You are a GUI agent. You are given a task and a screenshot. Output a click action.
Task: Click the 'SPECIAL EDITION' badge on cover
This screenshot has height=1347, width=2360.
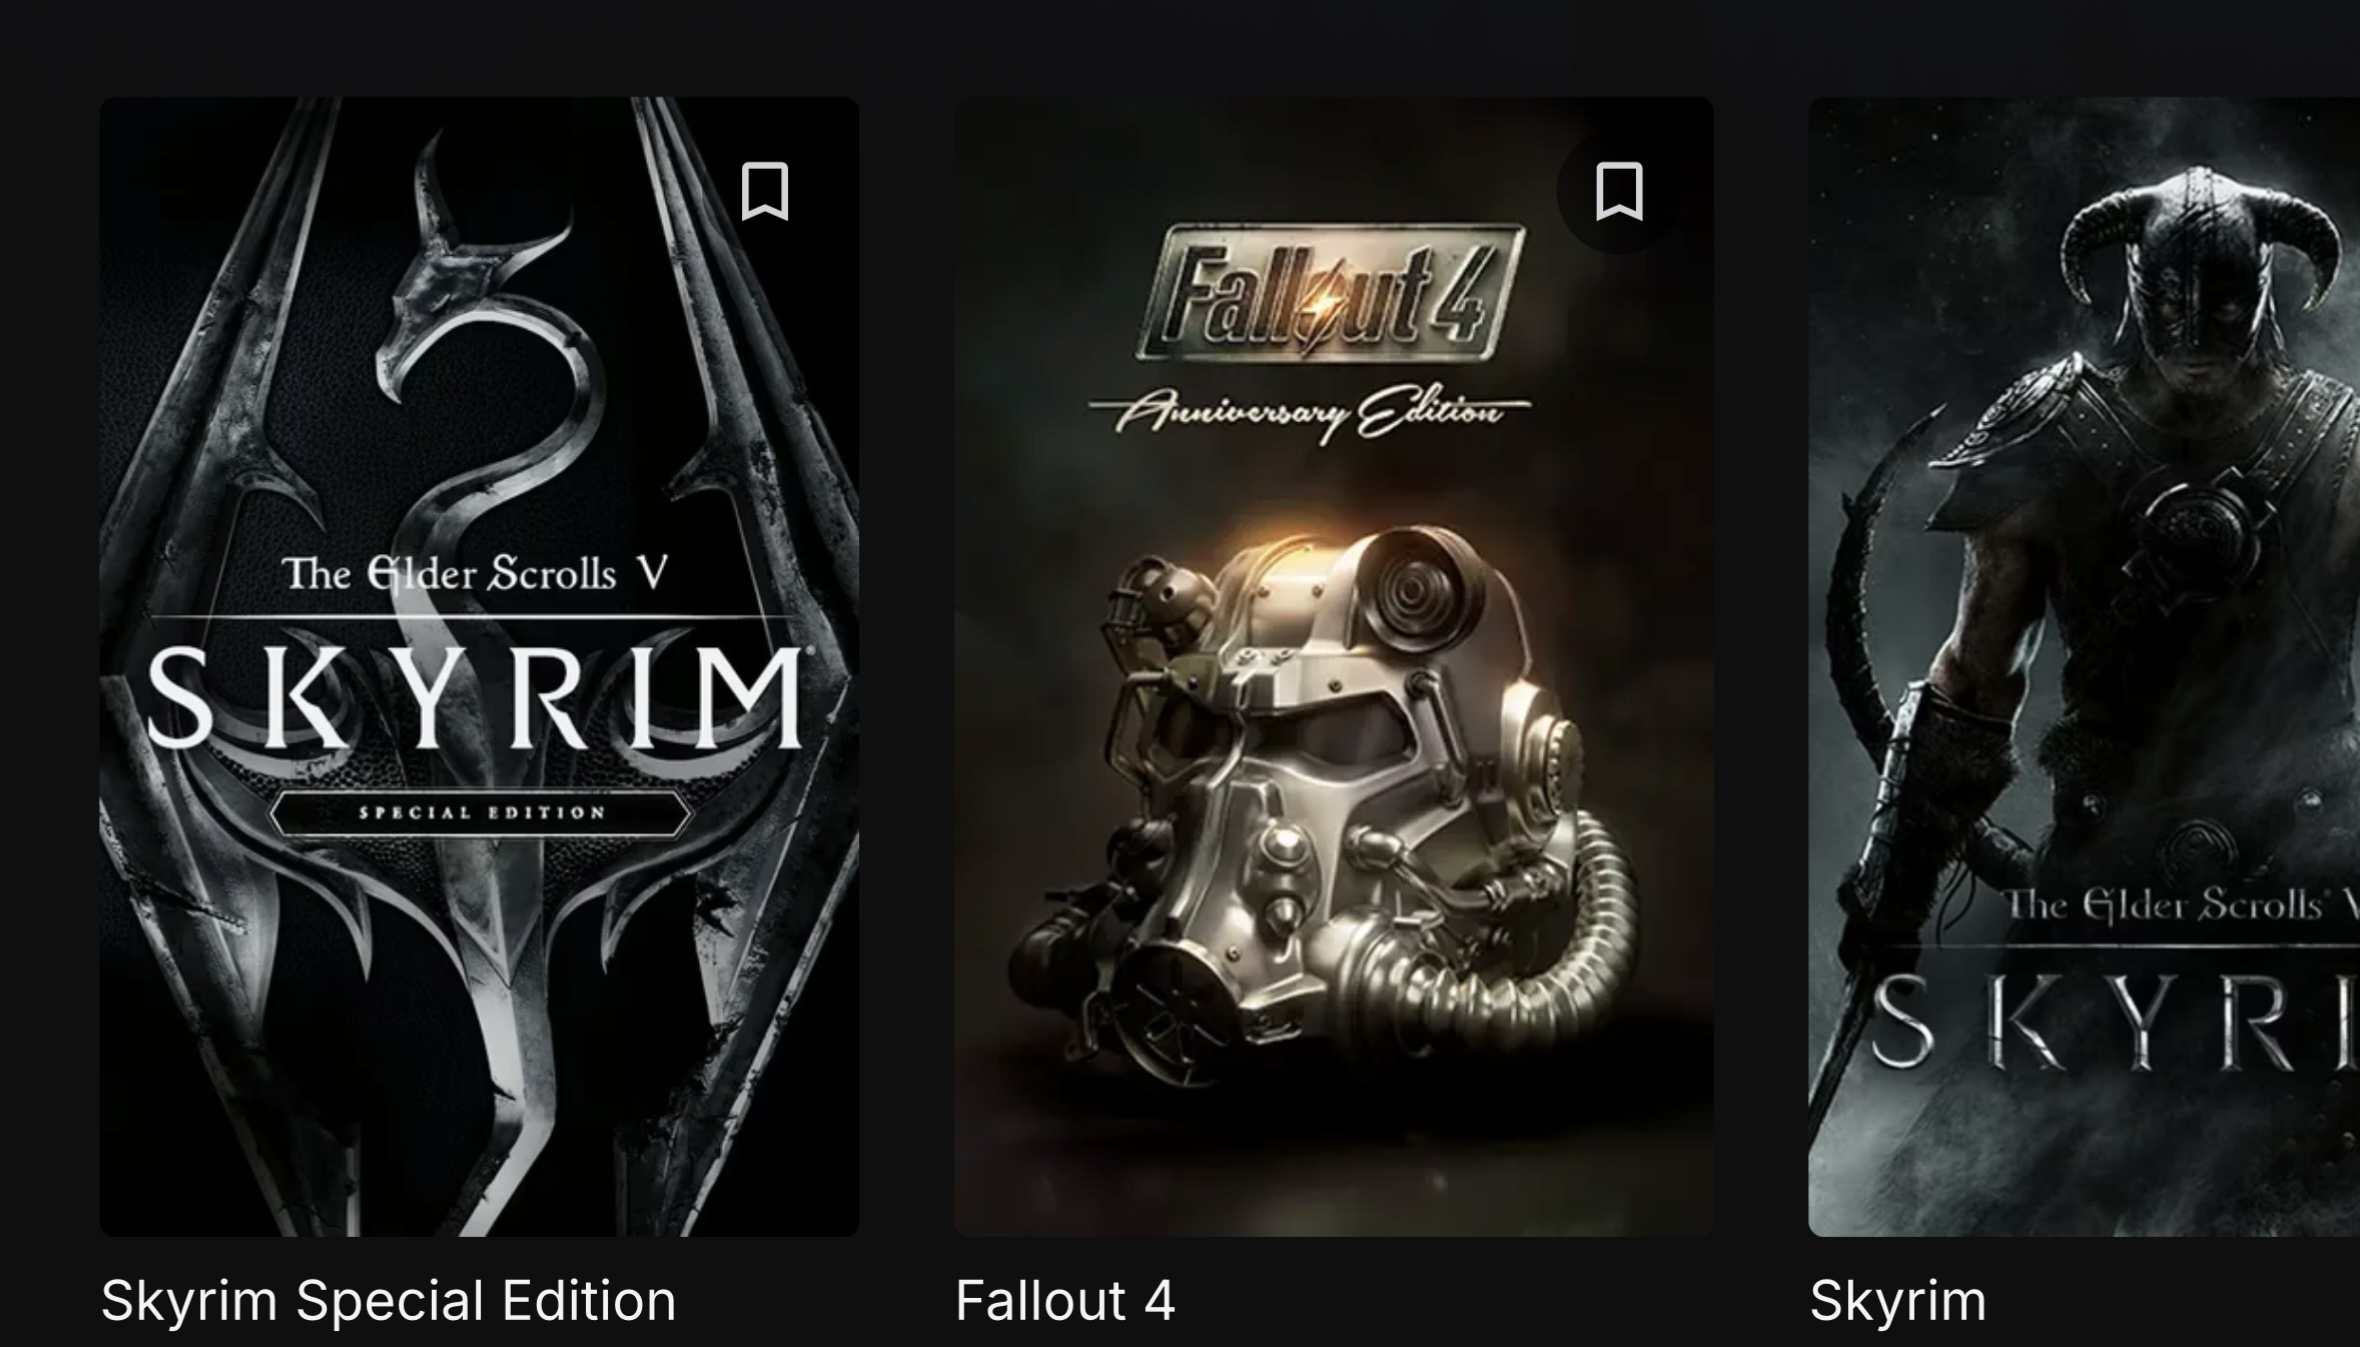pyautogui.click(x=480, y=813)
